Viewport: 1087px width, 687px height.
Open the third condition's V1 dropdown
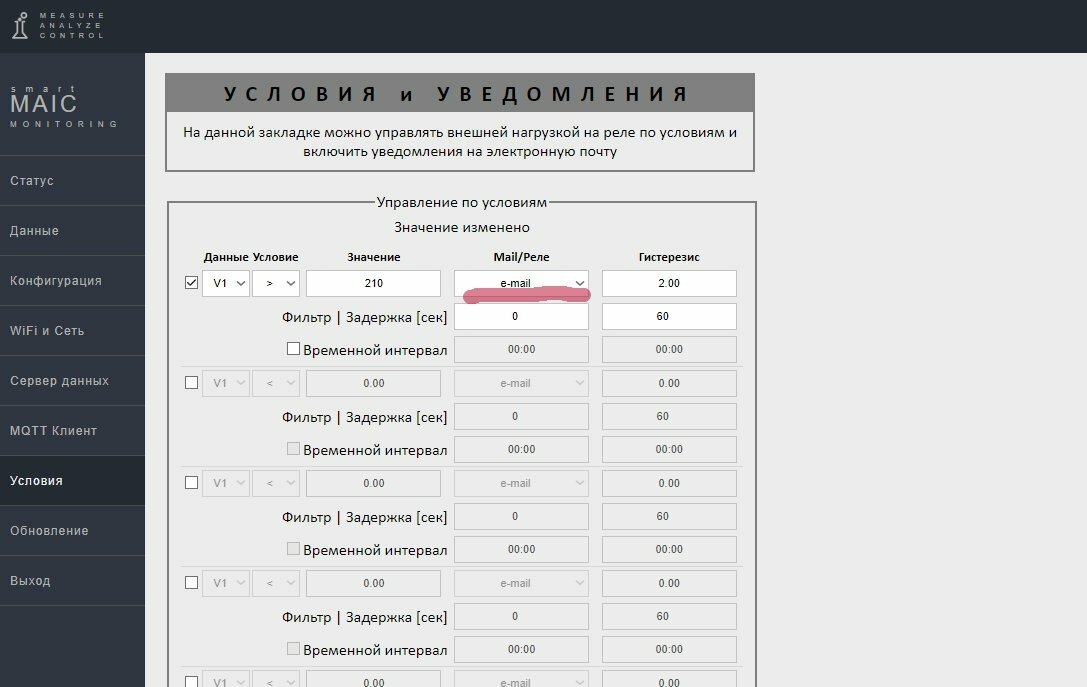(x=226, y=482)
